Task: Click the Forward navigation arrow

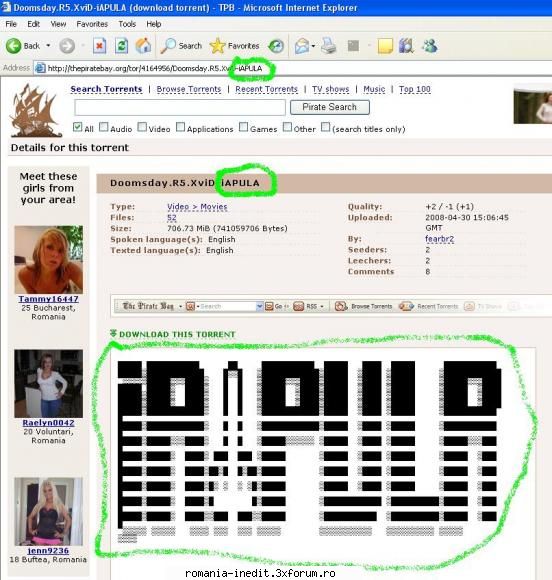Action: [67, 46]
